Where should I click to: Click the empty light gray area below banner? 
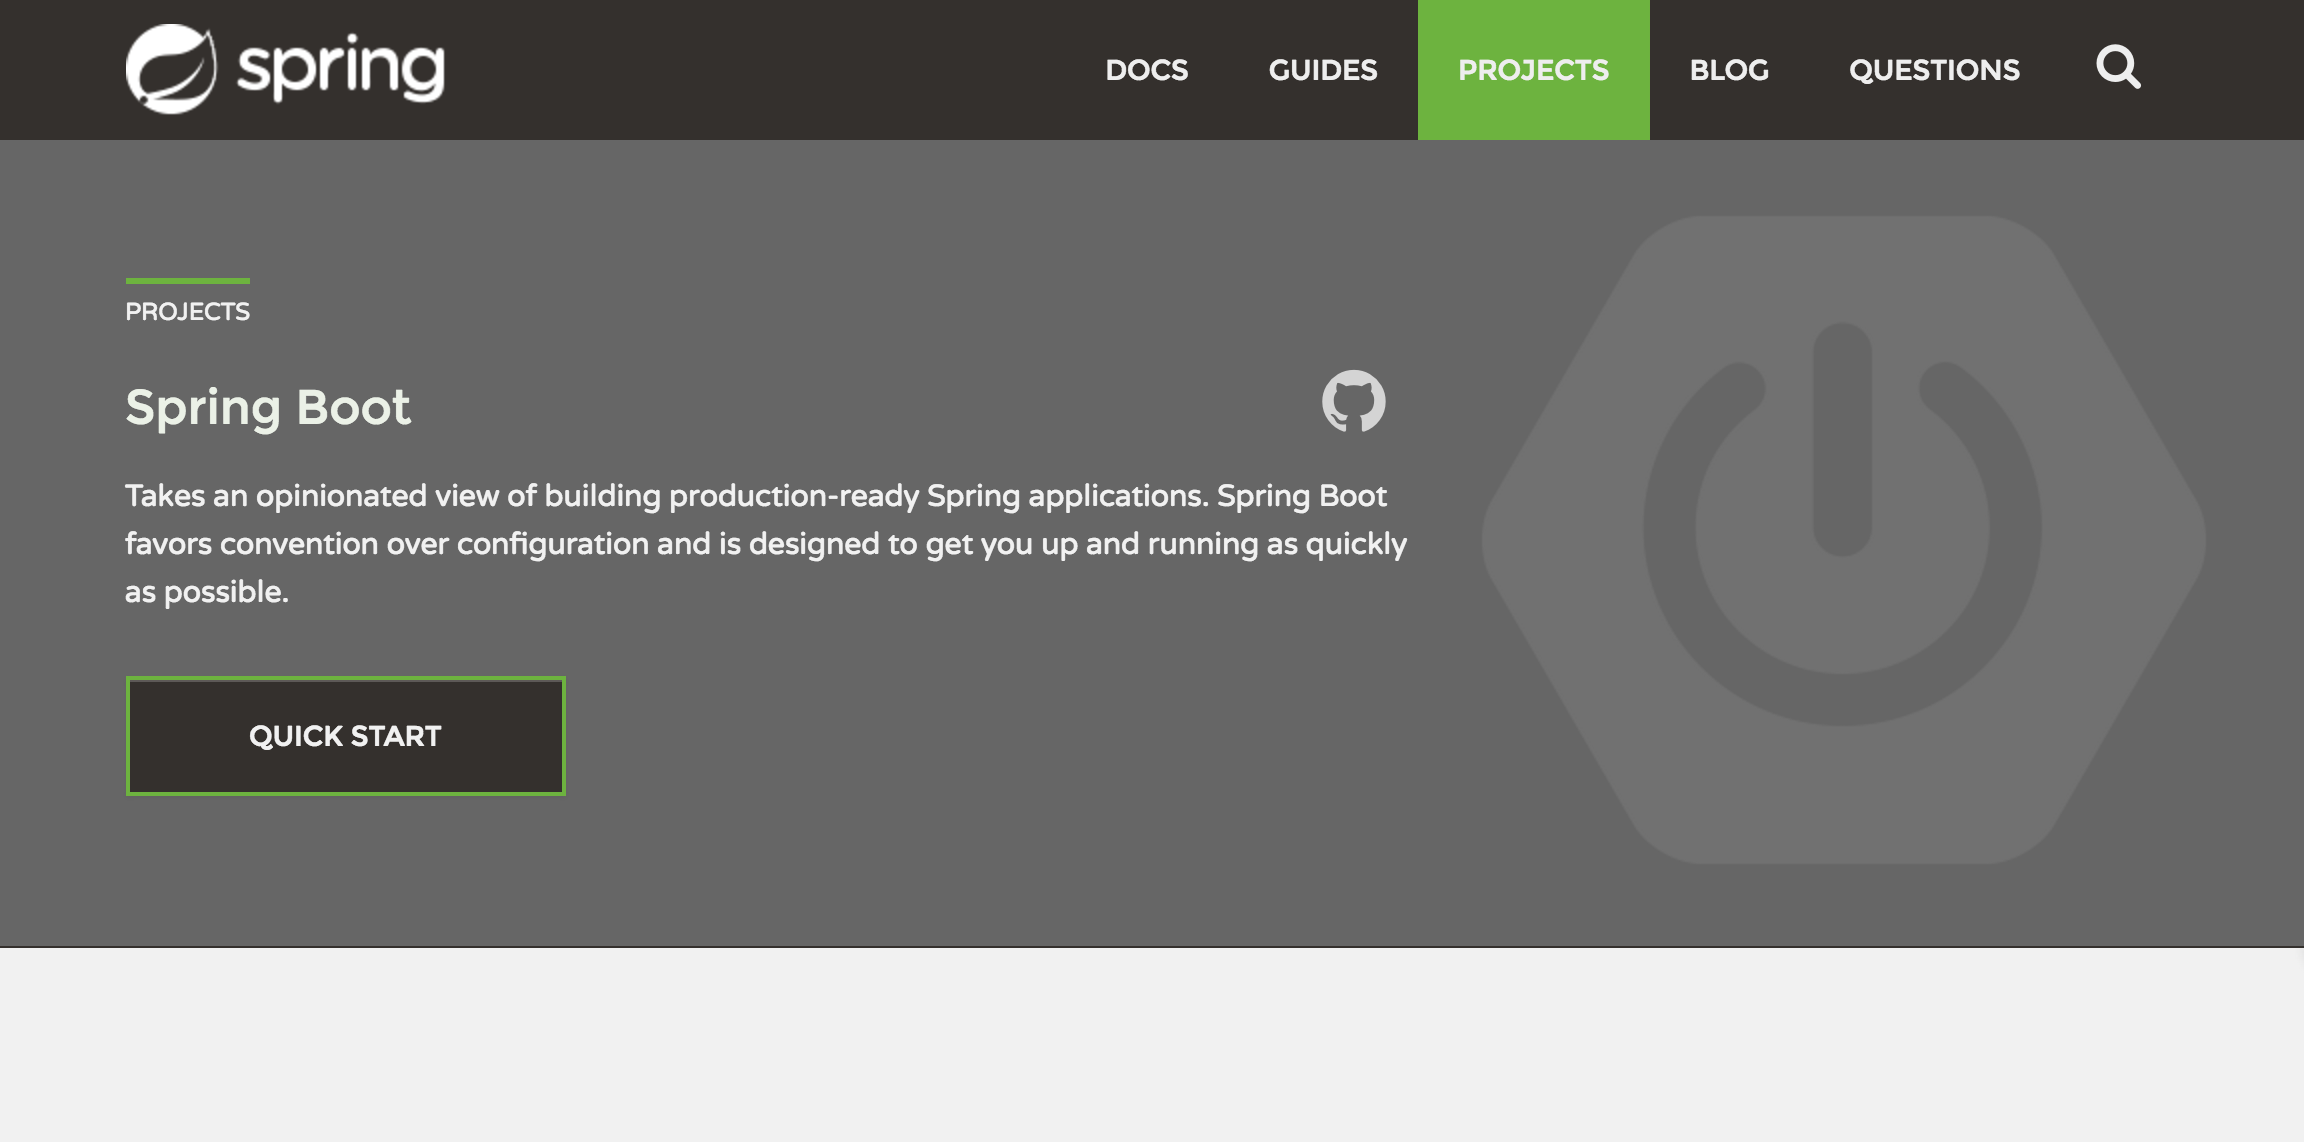pos(1150,1045)
